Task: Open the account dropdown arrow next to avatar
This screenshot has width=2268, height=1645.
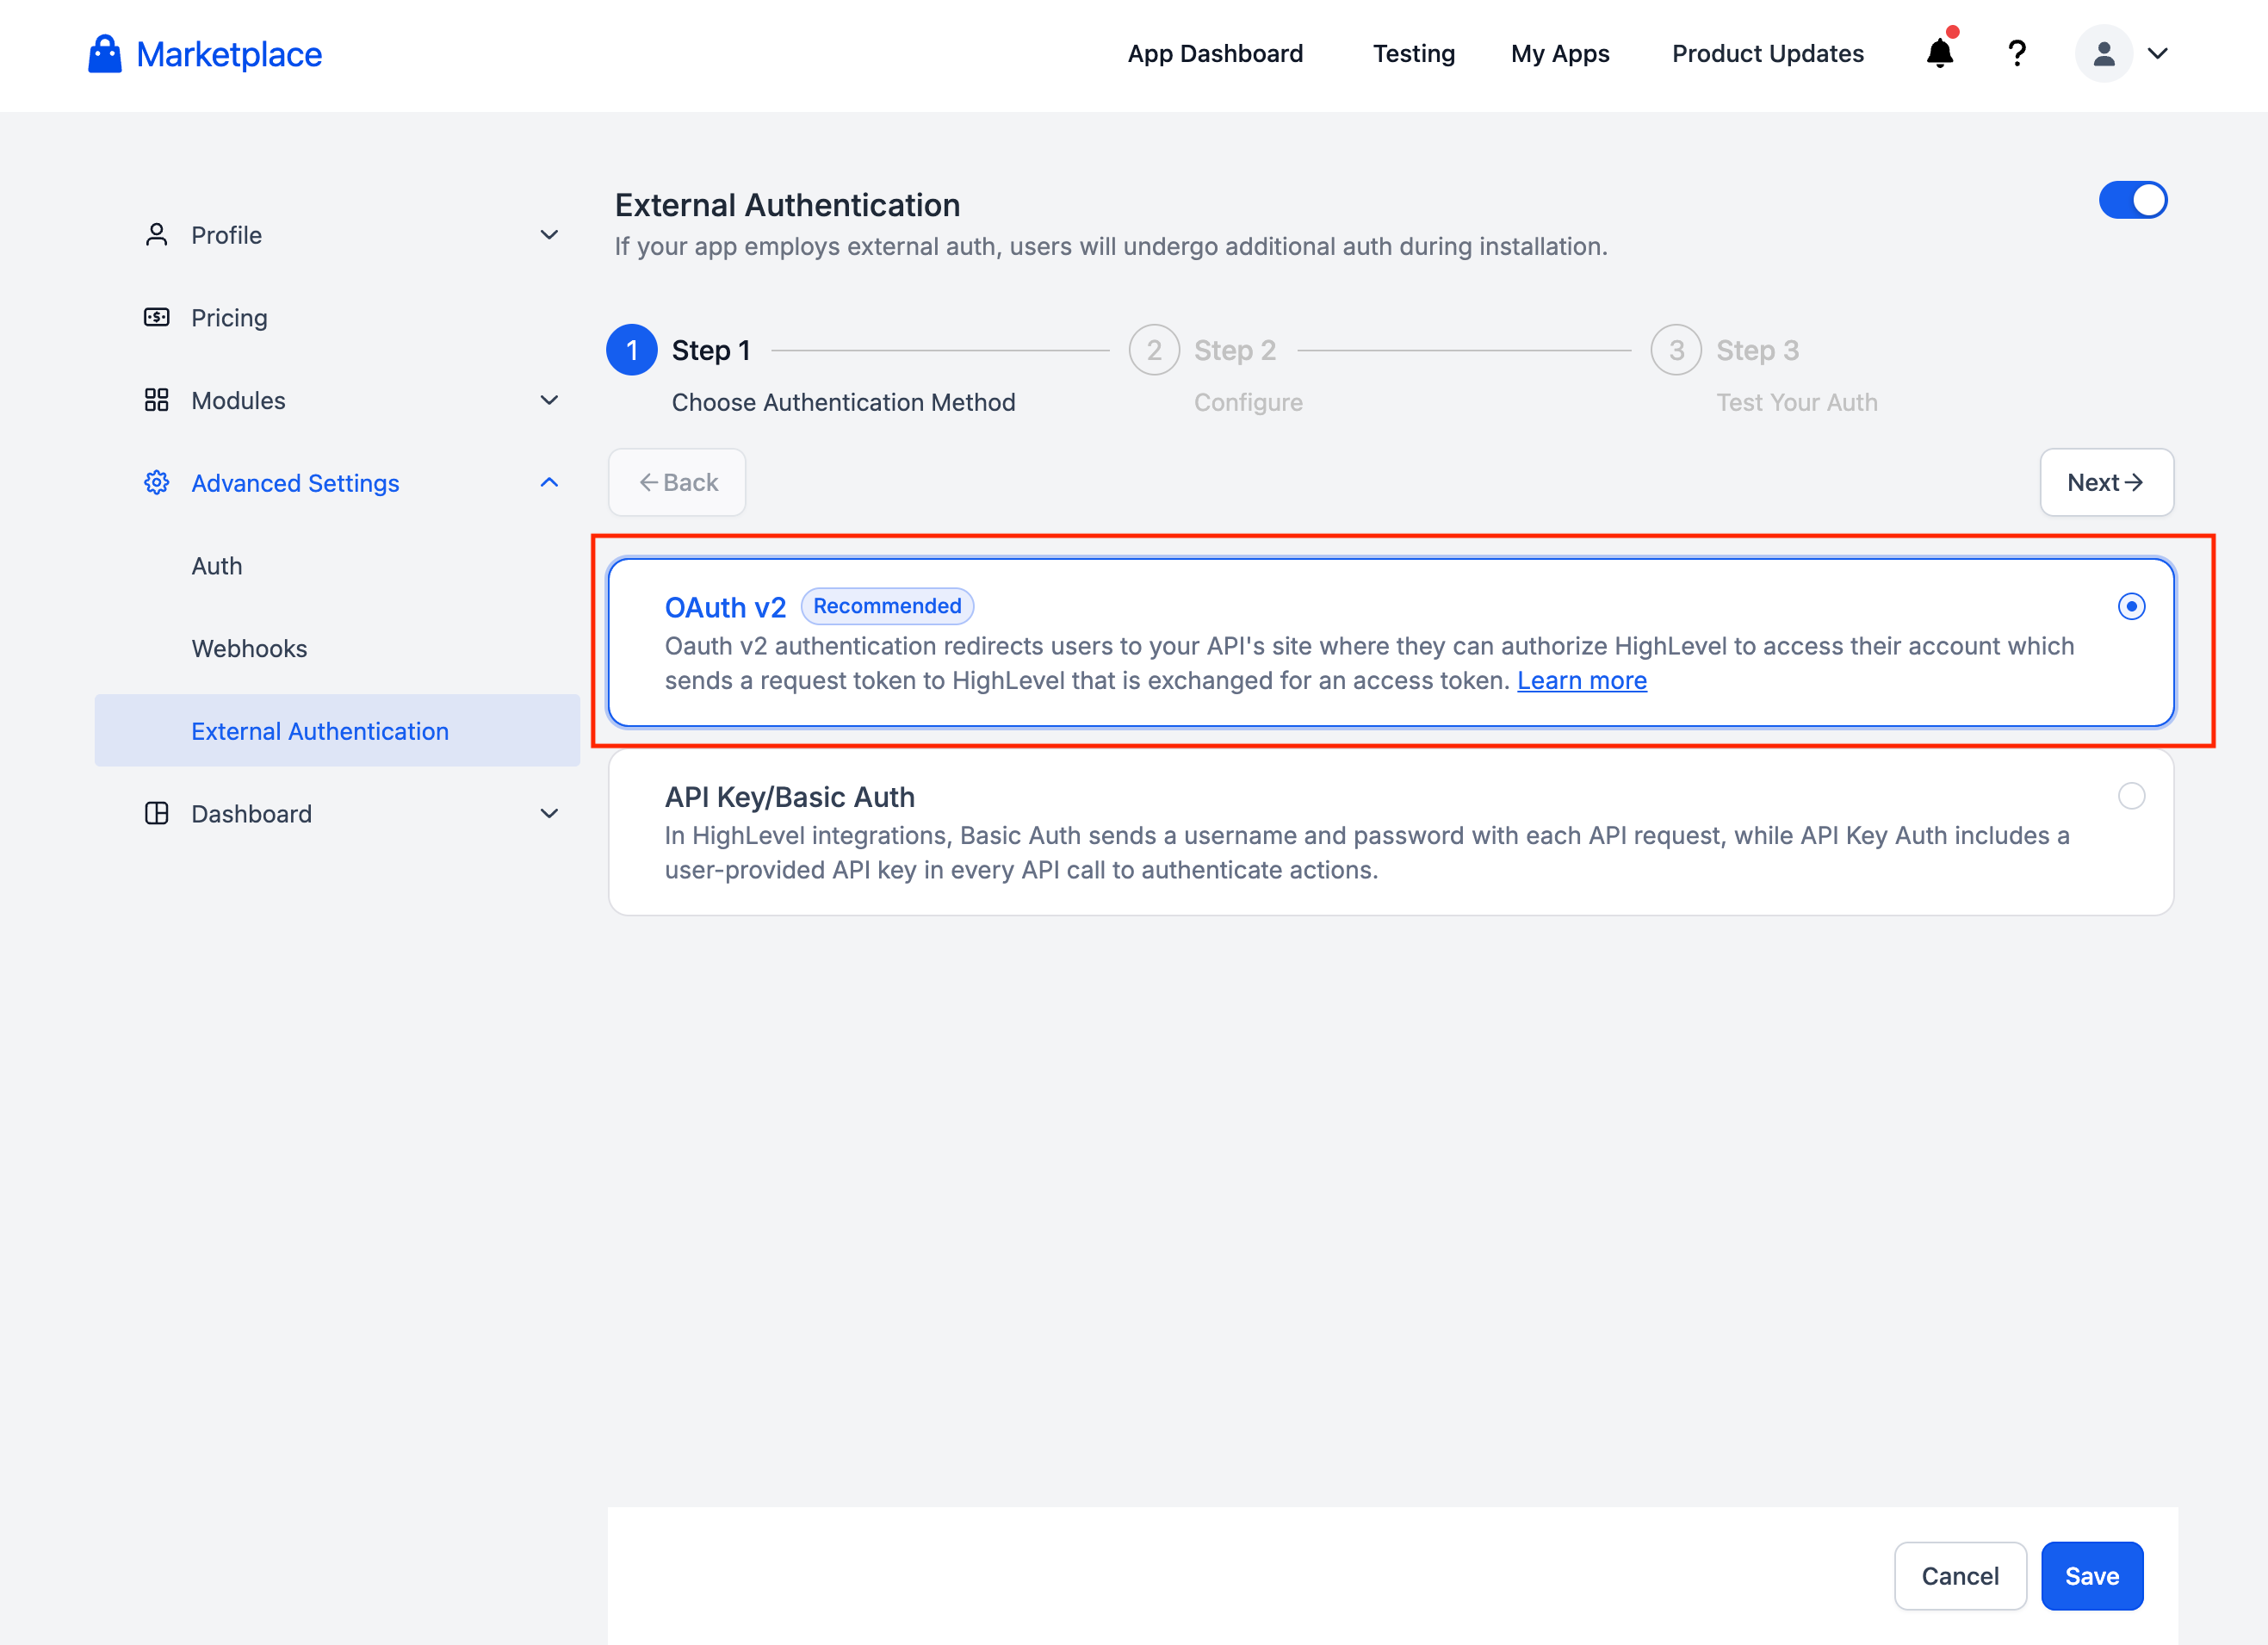Action: [x=2158, y=54]
